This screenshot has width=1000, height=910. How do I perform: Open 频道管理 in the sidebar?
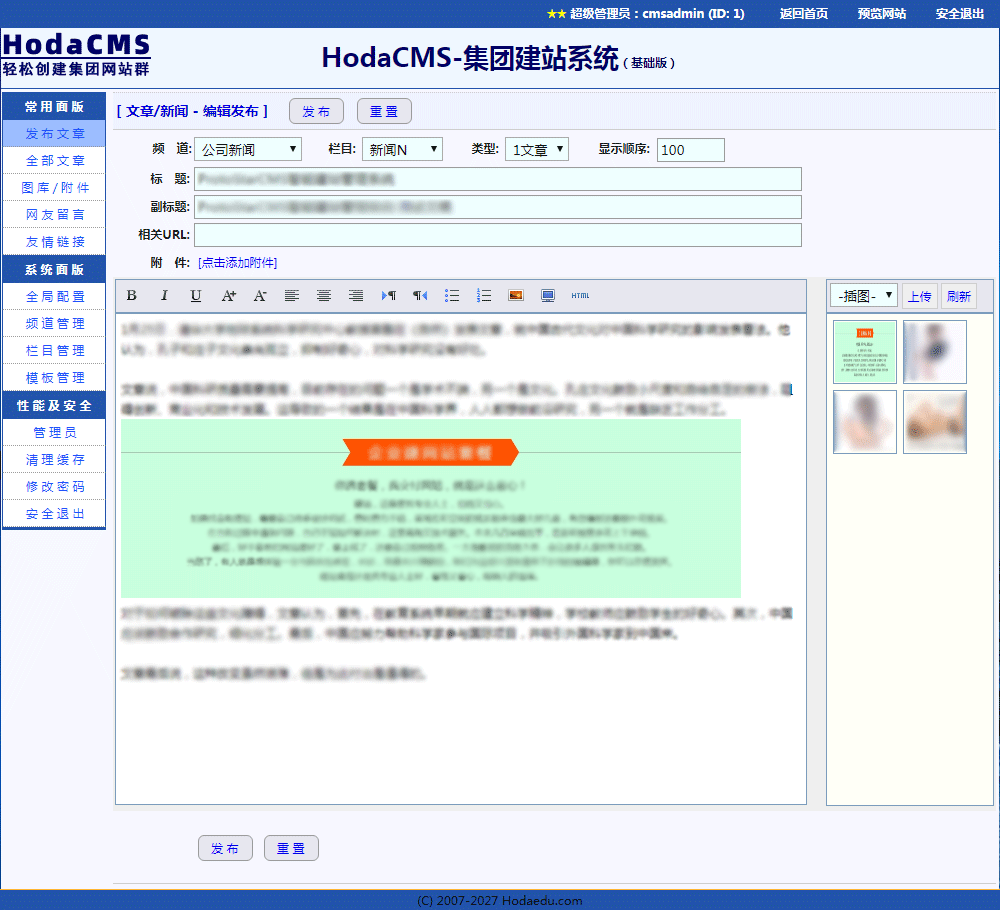pos(55,323)
